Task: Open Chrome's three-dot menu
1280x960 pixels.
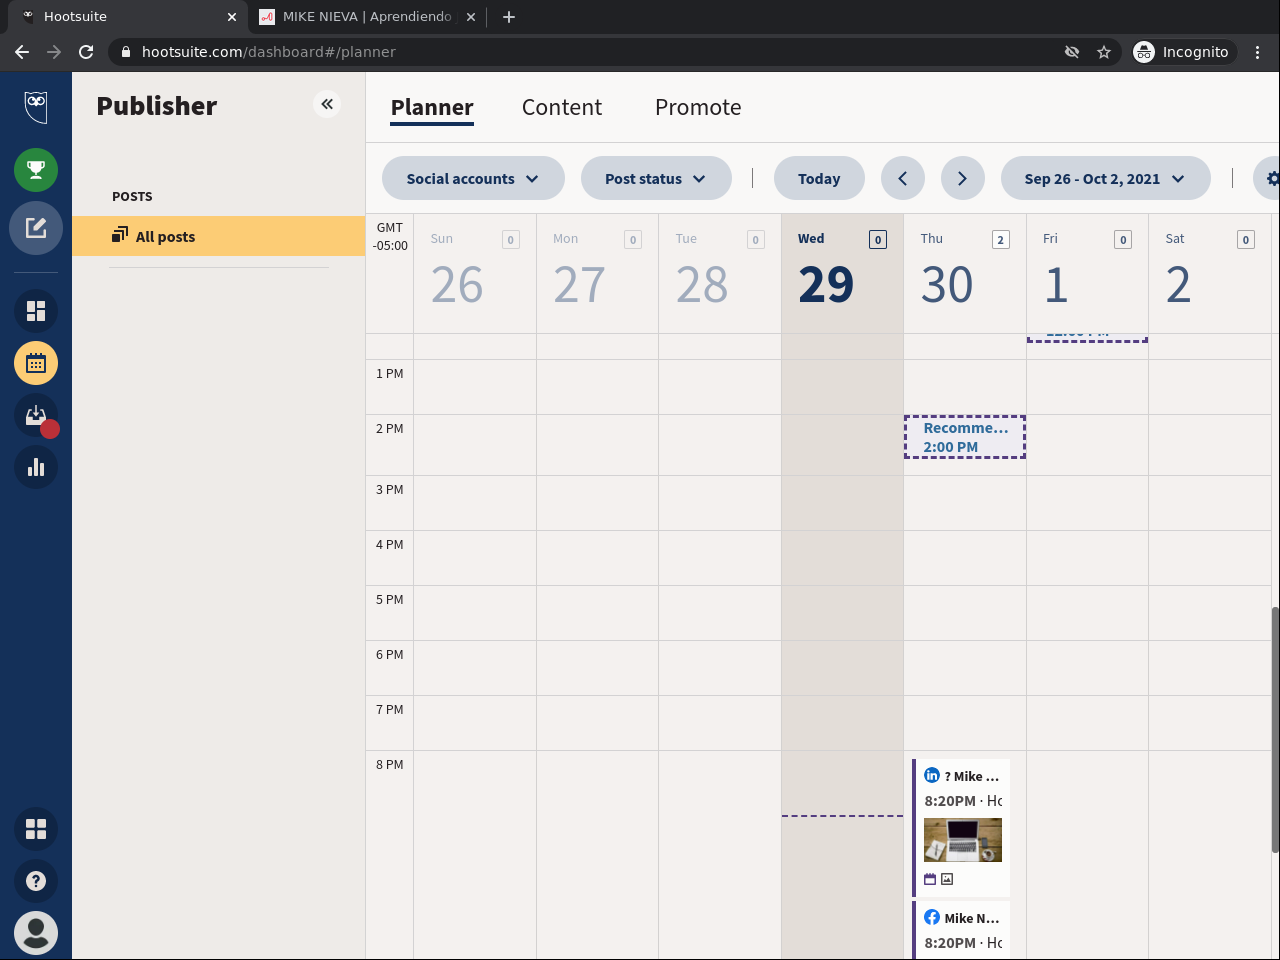Action: click(x=1258, y=52)
